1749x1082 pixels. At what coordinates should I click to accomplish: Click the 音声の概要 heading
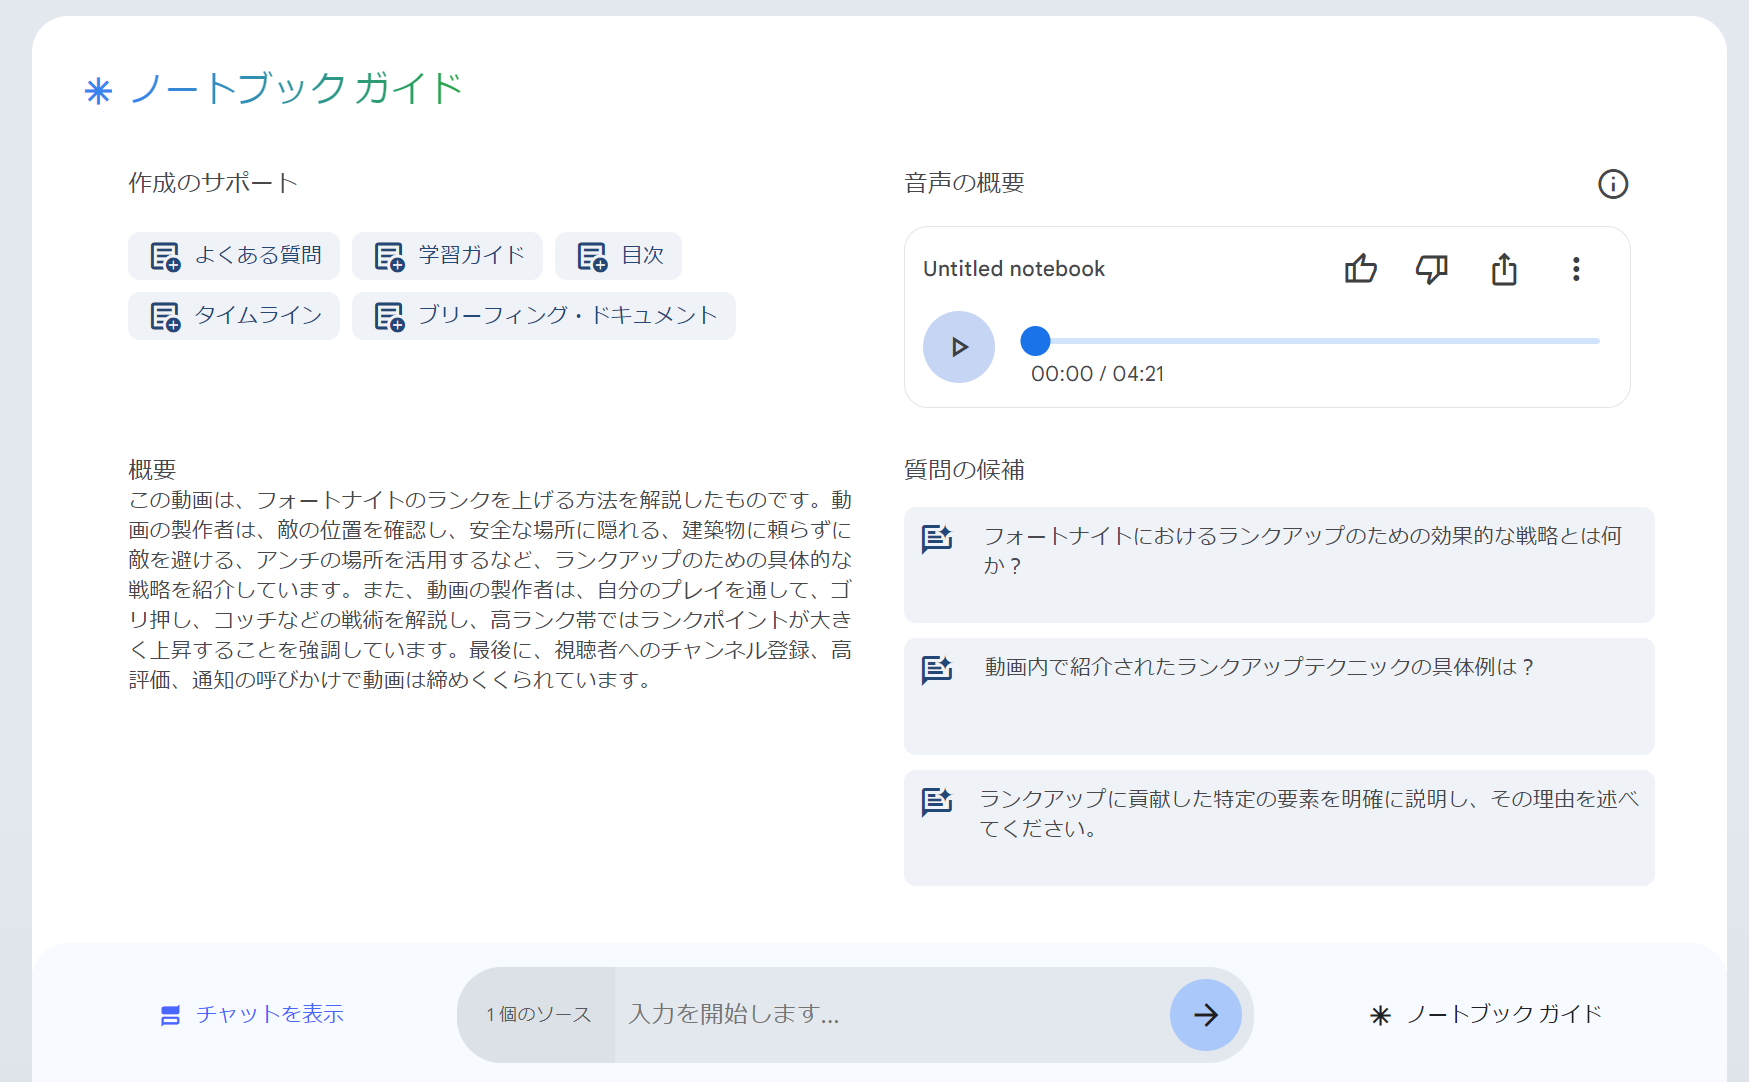pyautogui.click(x=964, y=183)
